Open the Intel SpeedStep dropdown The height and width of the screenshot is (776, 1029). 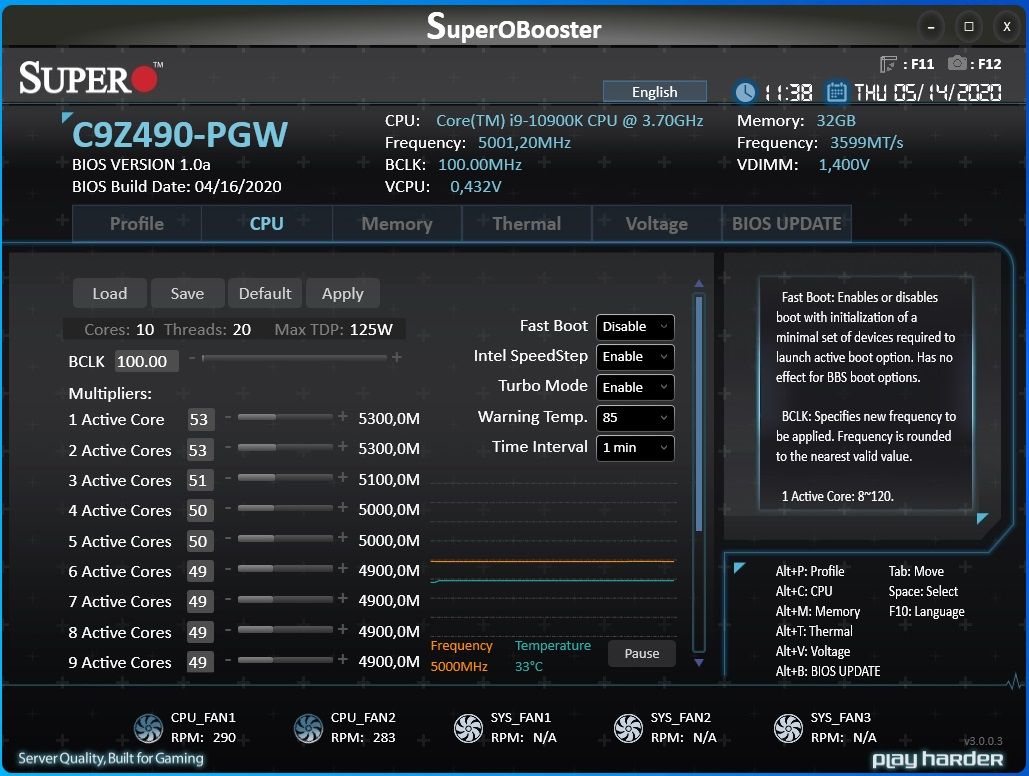[x=635, y=357]
